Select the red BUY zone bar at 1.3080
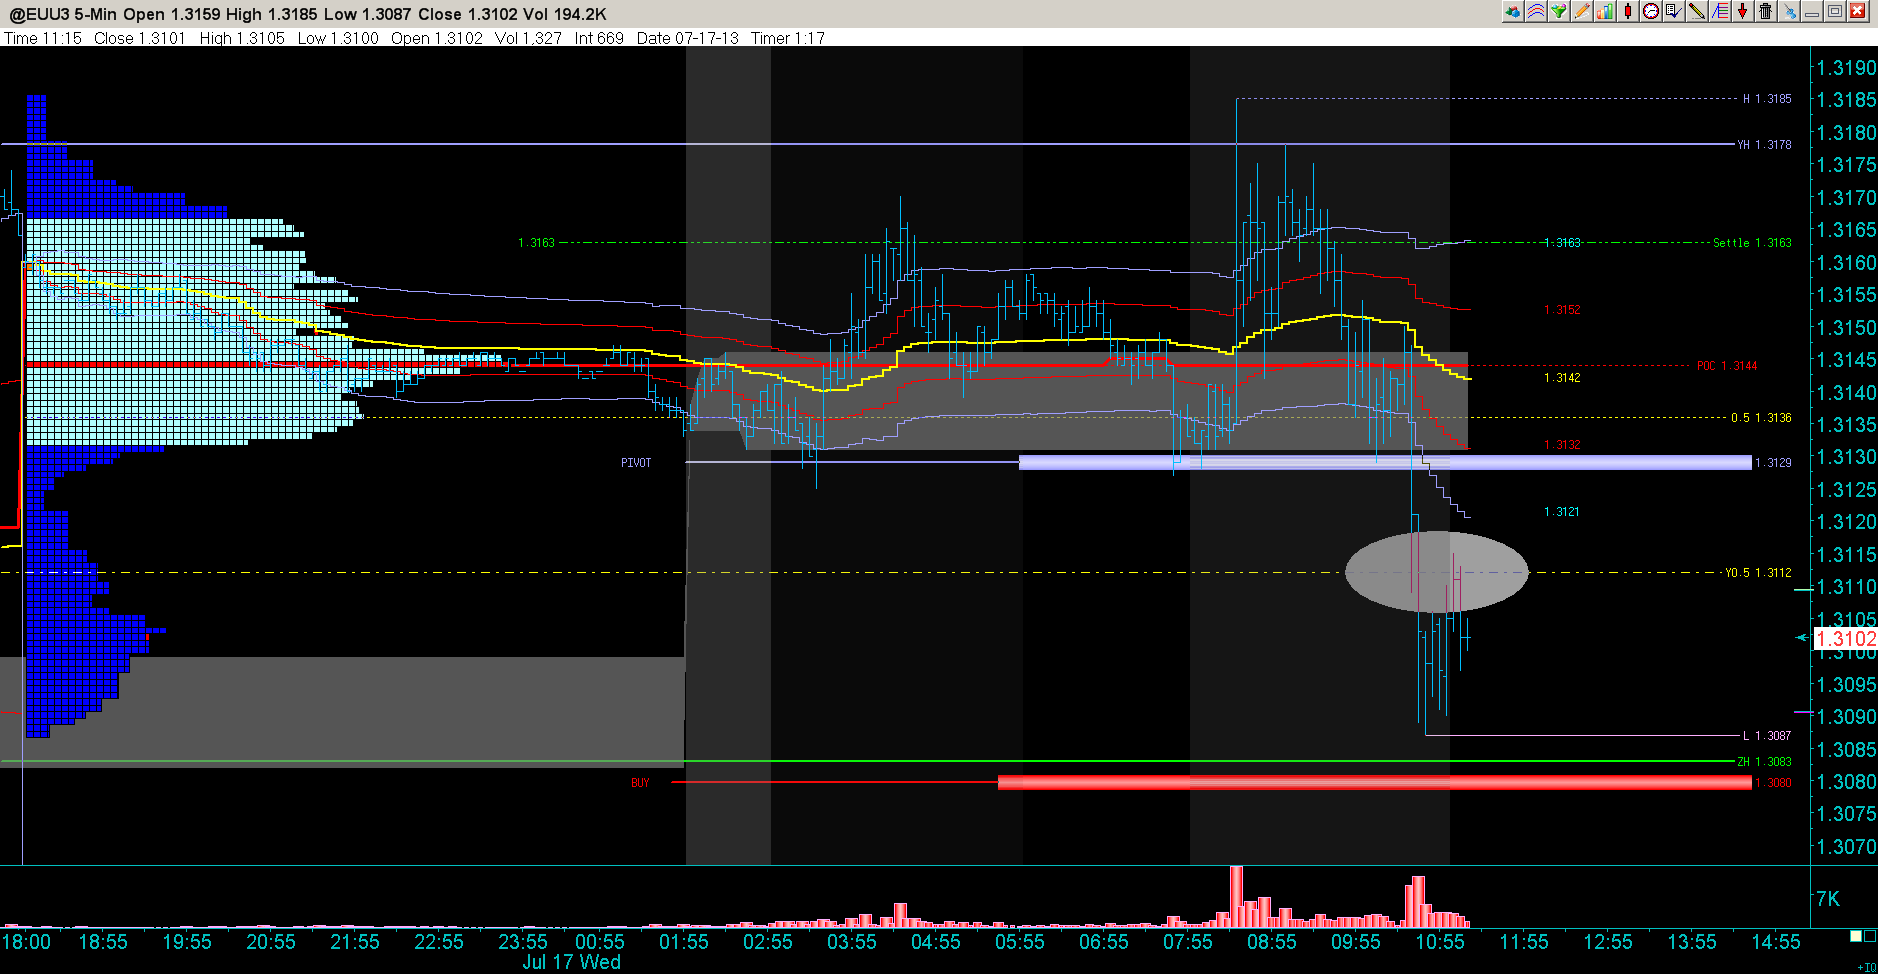Image resolution: width=1878 pixels, height=974 pixels. click(1375, 783)
